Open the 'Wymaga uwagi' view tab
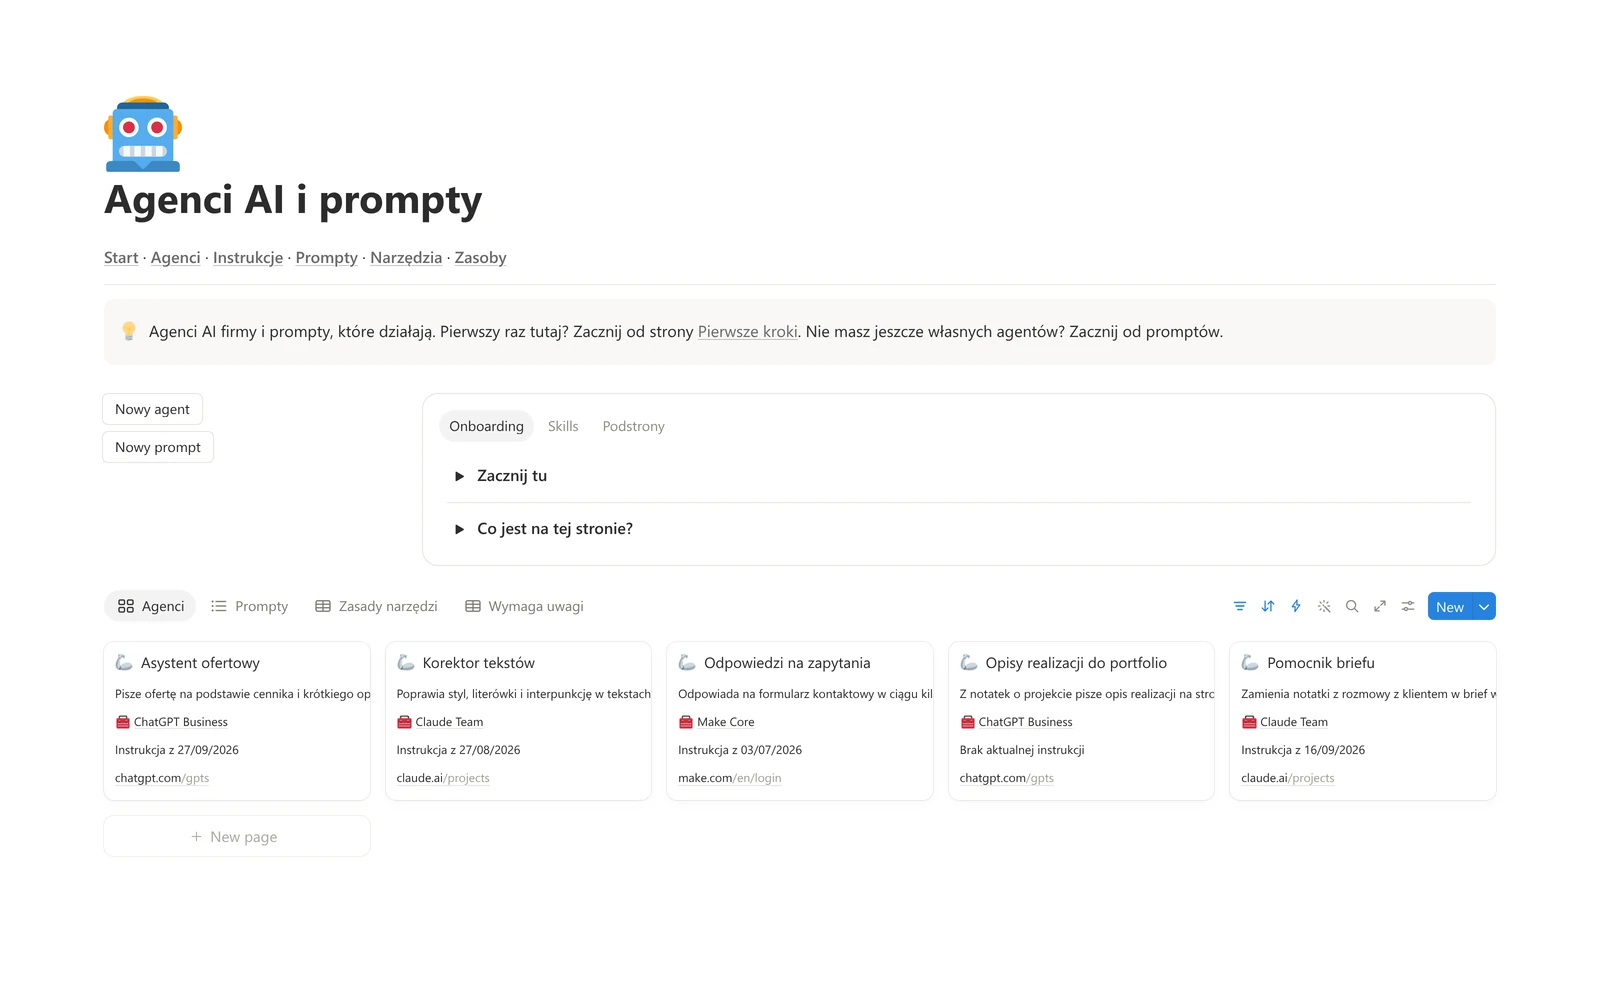The height and width of the screenshot is (1000, 1600). tap(524, 606)
